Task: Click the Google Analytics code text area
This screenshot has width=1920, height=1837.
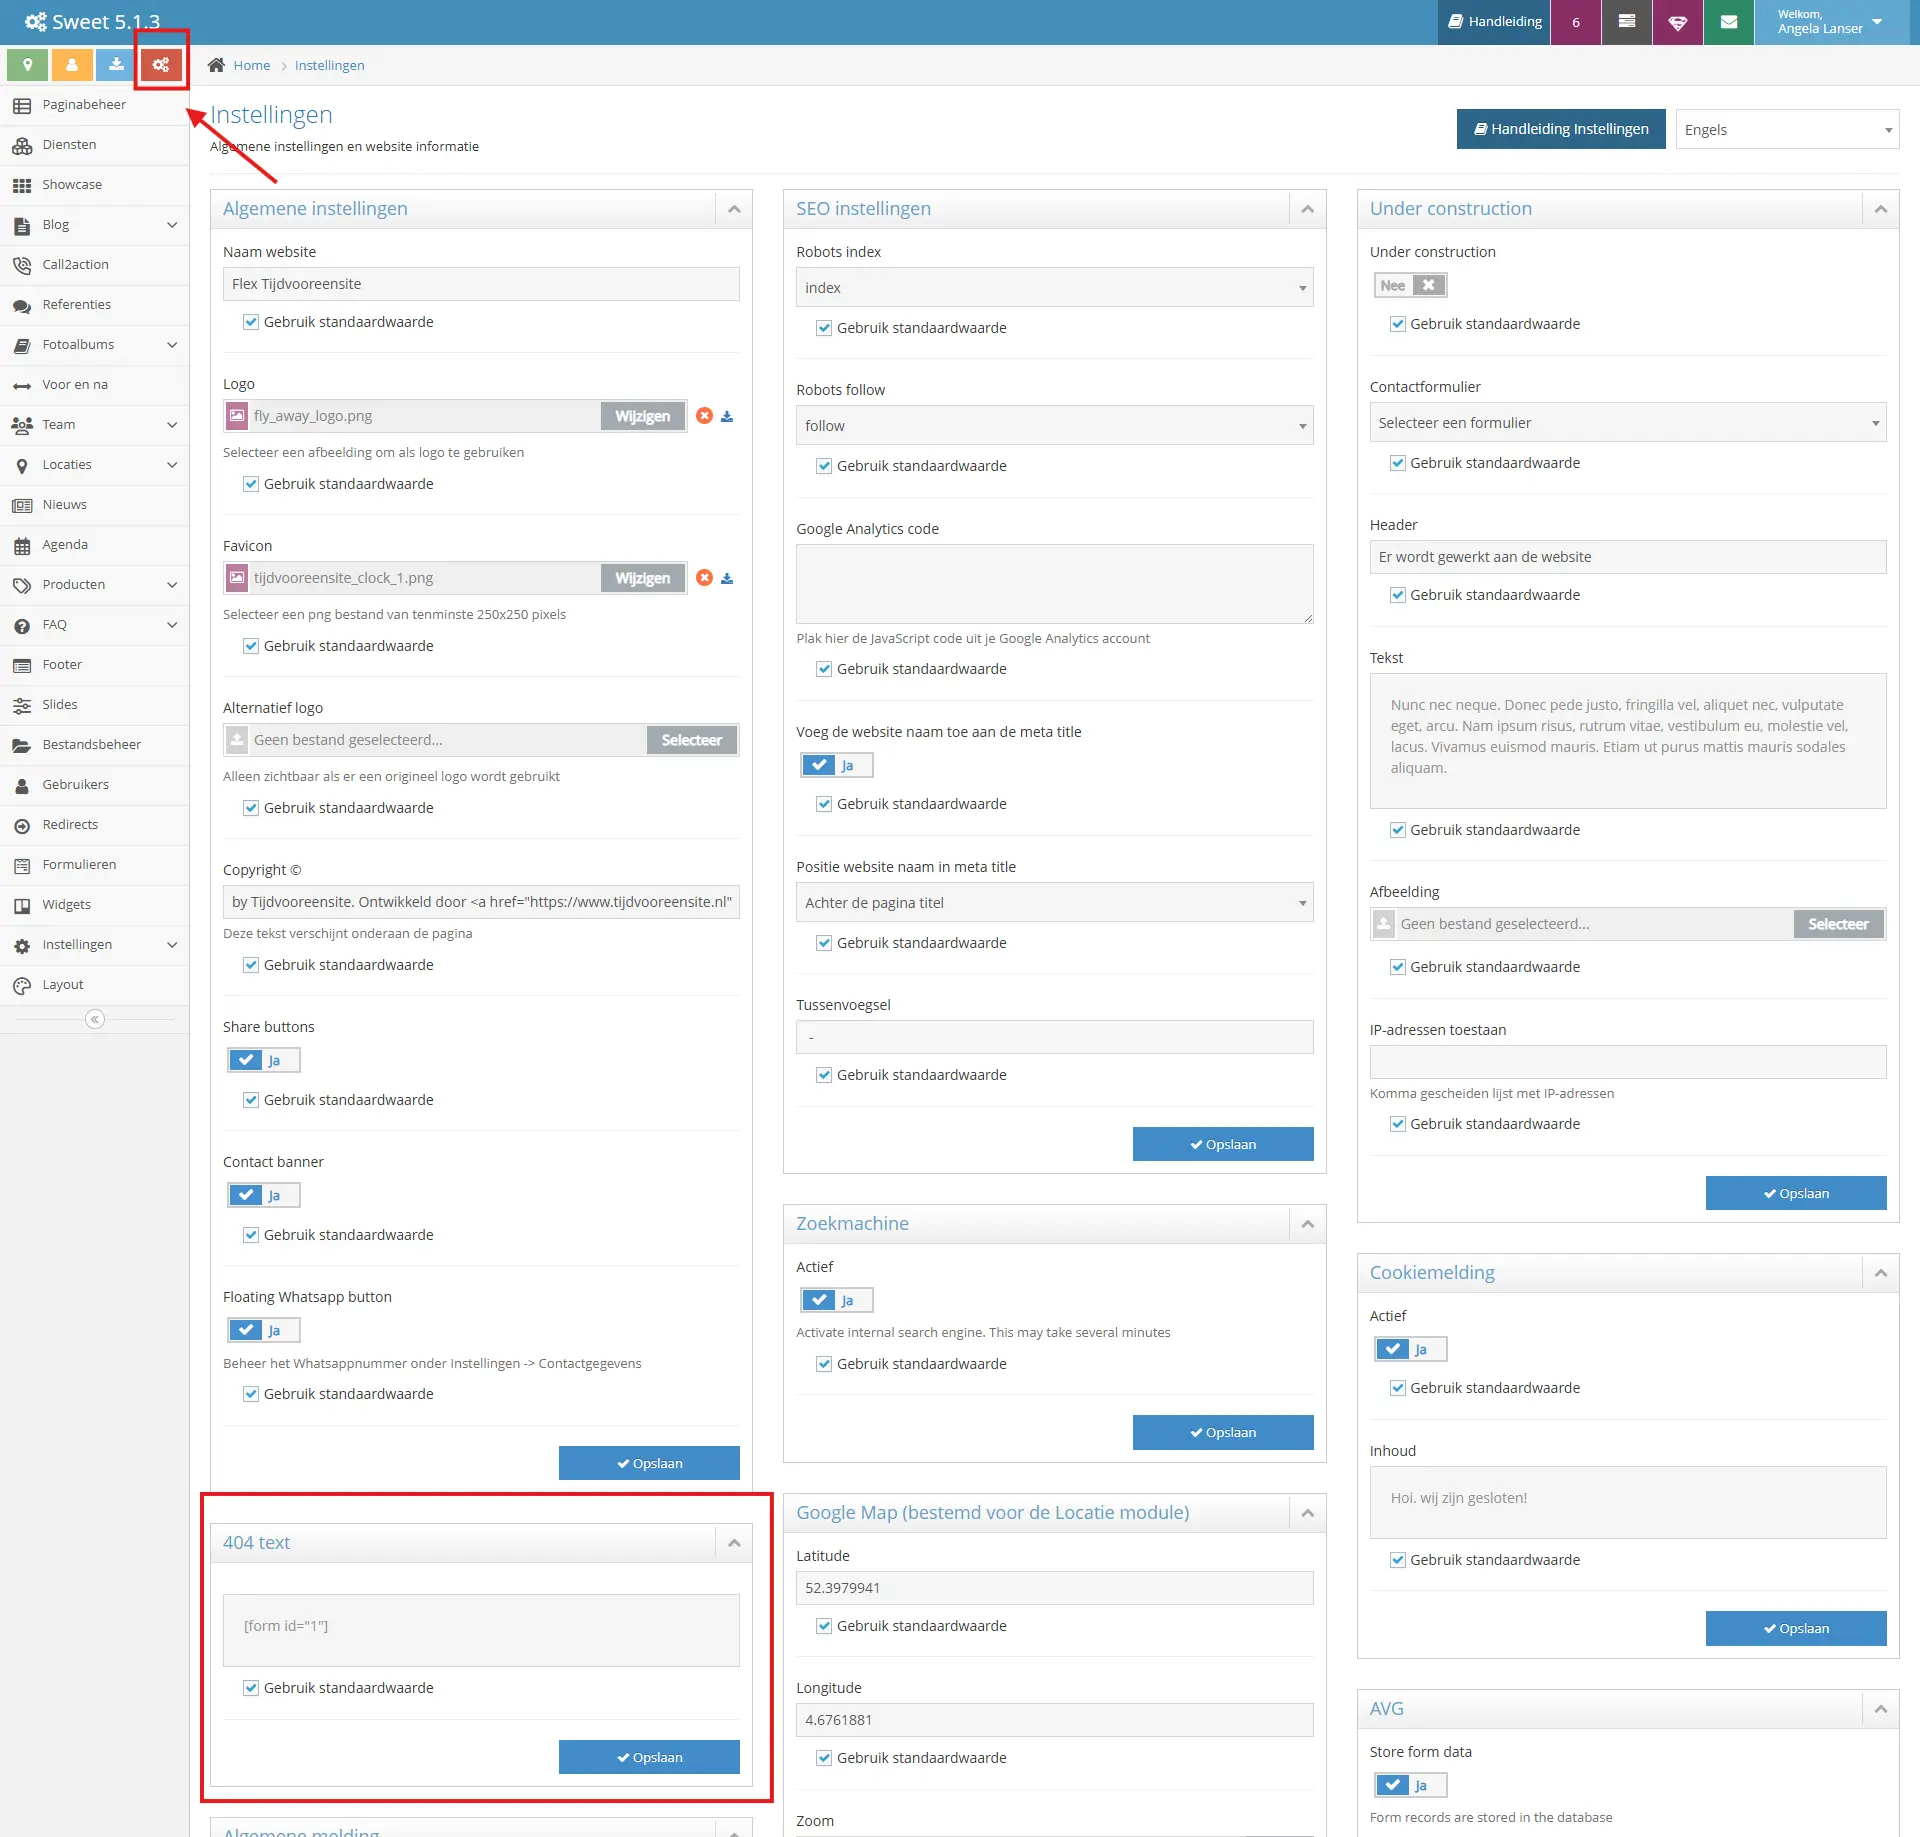Action: click(x=1054, y=584)
